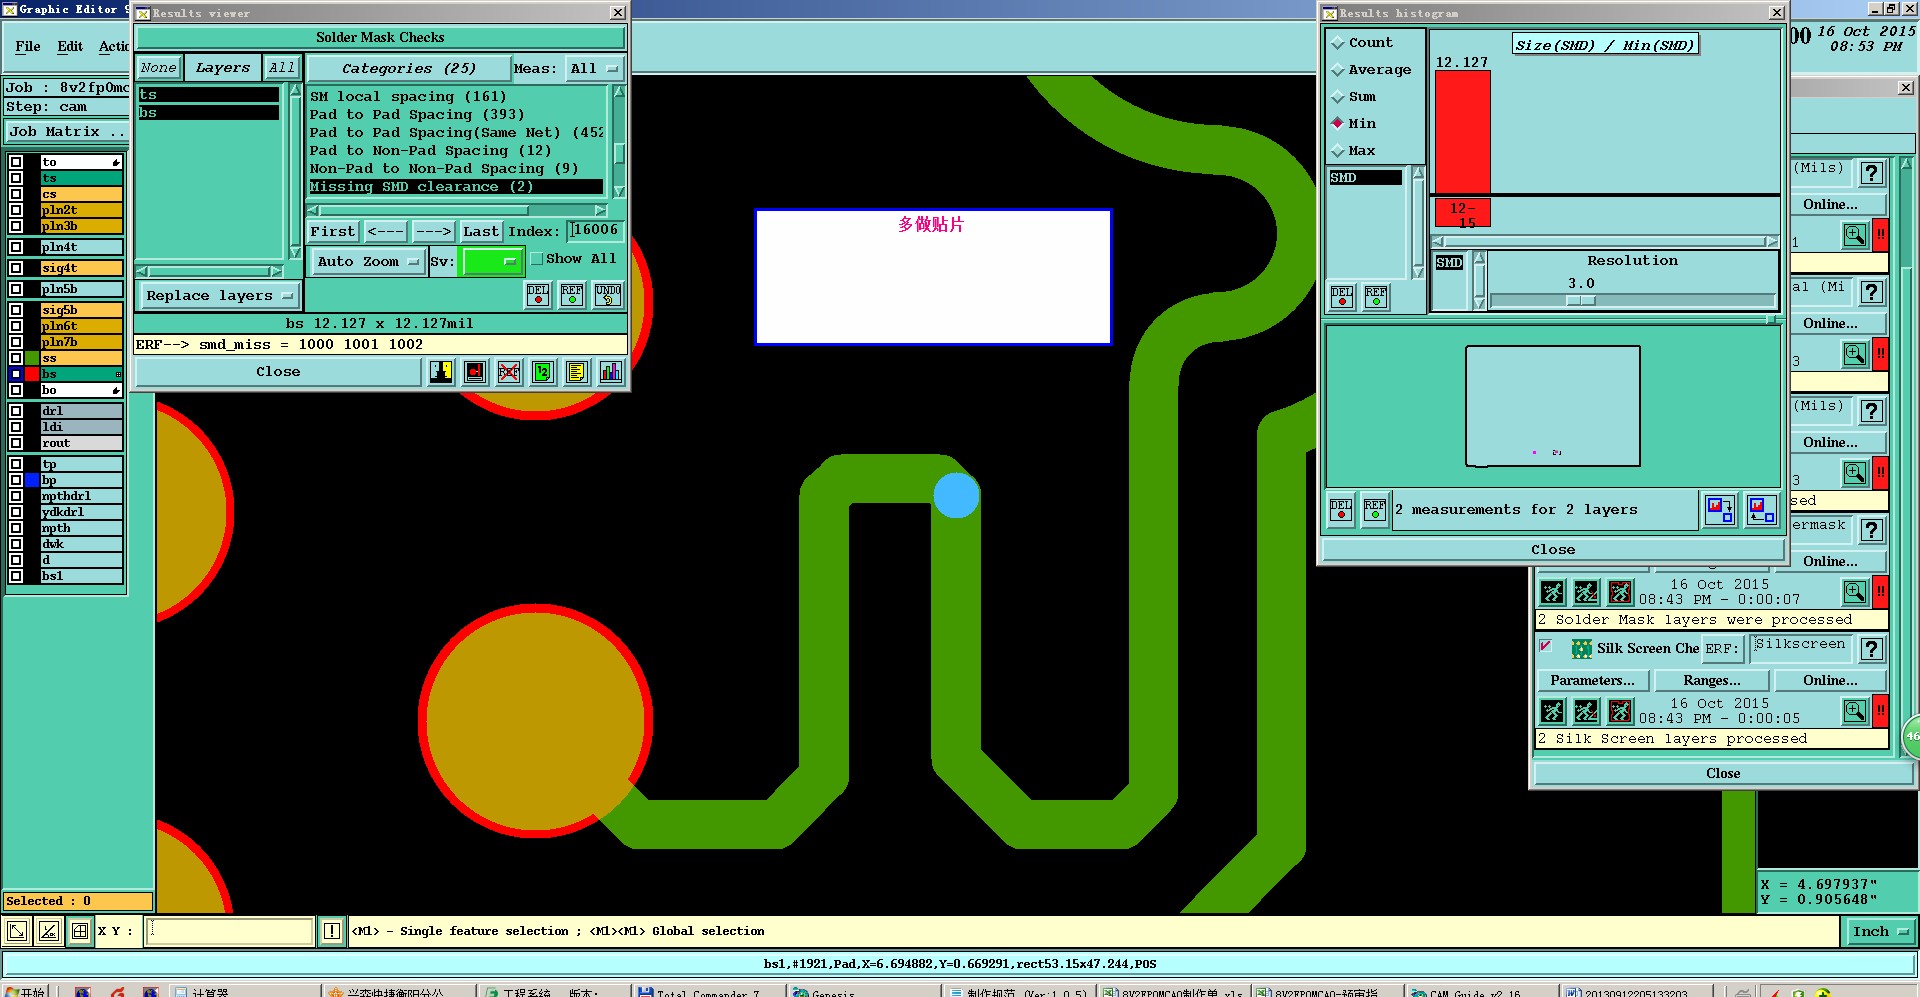Select the Count radio option
The height and width of the screenshot is (997, 1920).
tap(1338, 43)
